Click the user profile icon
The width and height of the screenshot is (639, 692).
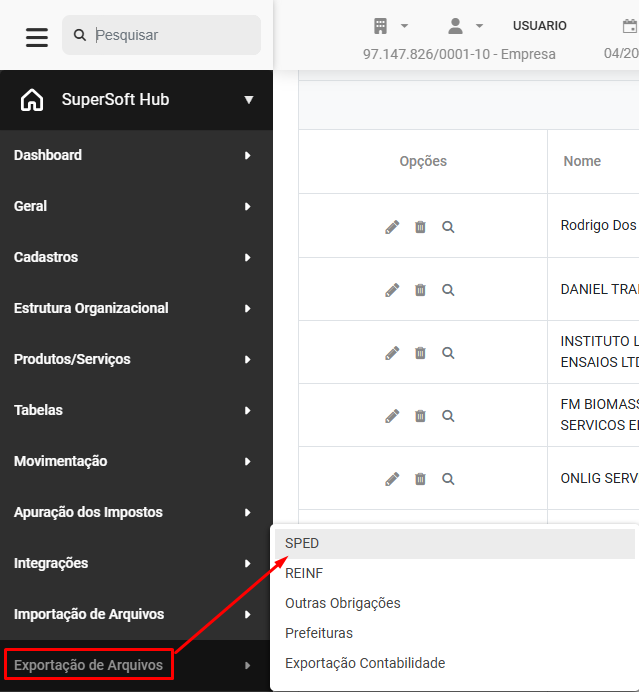point(455,26)
